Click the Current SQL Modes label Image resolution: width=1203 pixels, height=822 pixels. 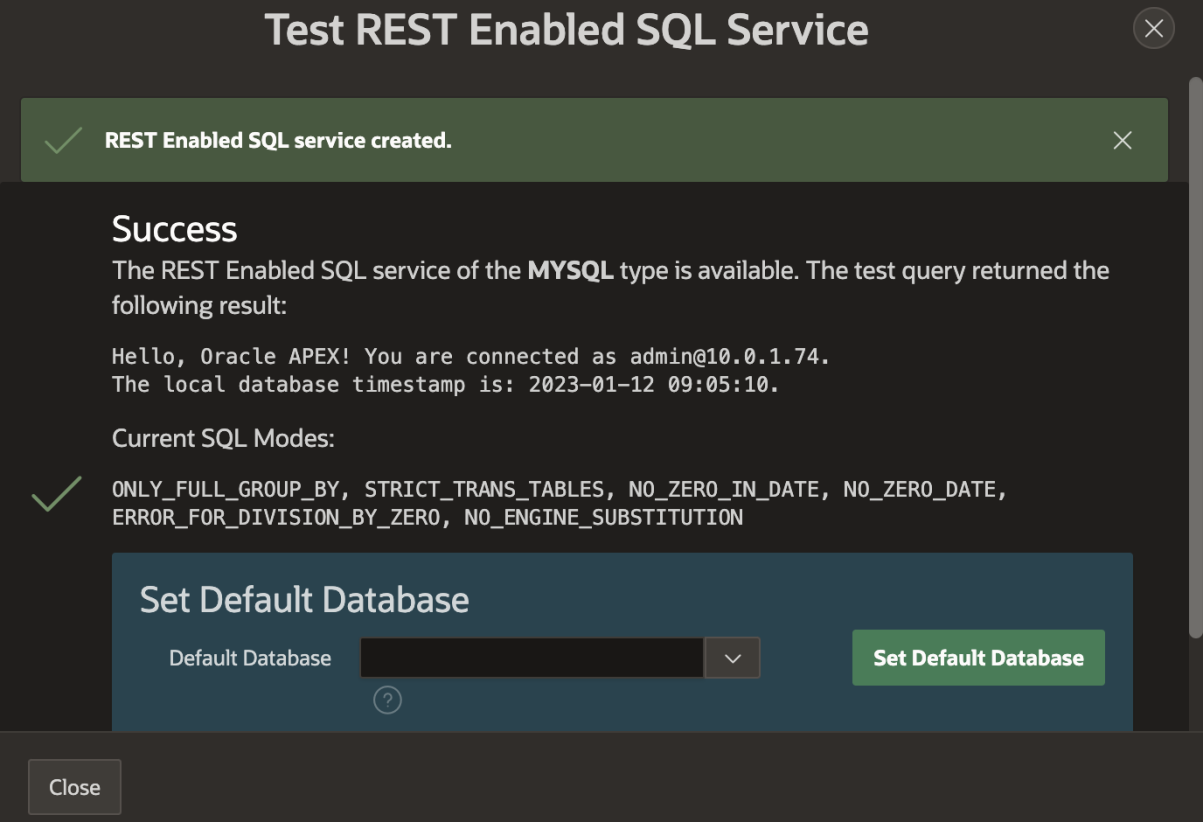tap(222, 438)
